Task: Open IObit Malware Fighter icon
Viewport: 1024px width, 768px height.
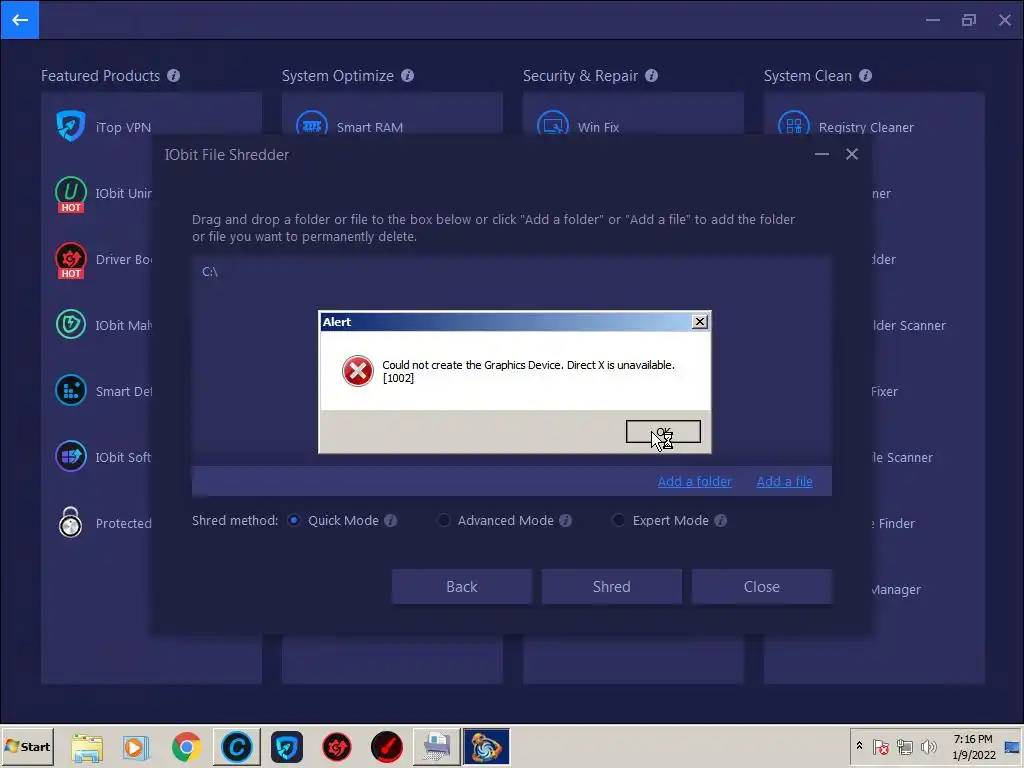Action: point(71,325)
